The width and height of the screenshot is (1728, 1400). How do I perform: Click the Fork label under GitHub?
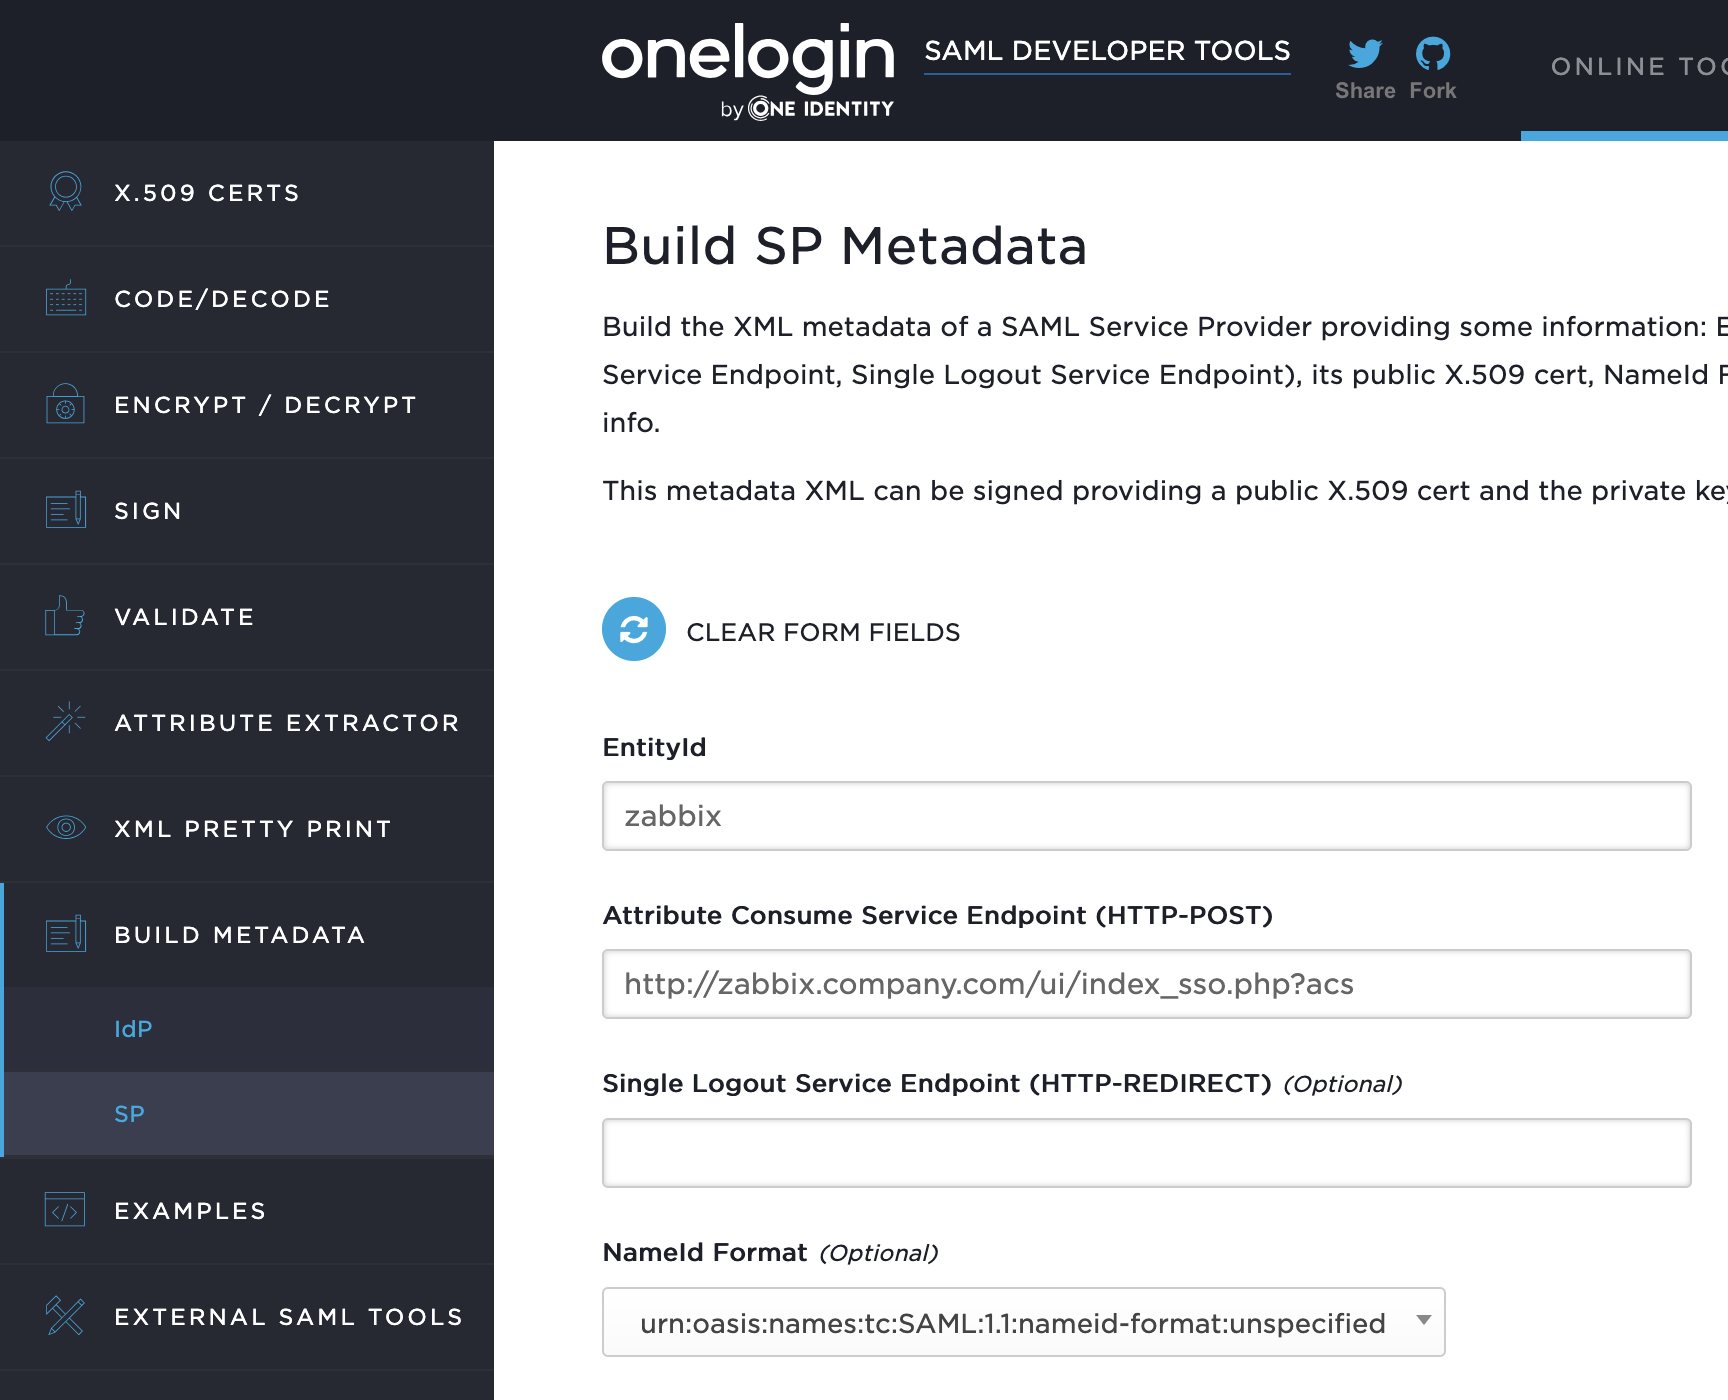pyautogui.click(x=1433, y=91)
